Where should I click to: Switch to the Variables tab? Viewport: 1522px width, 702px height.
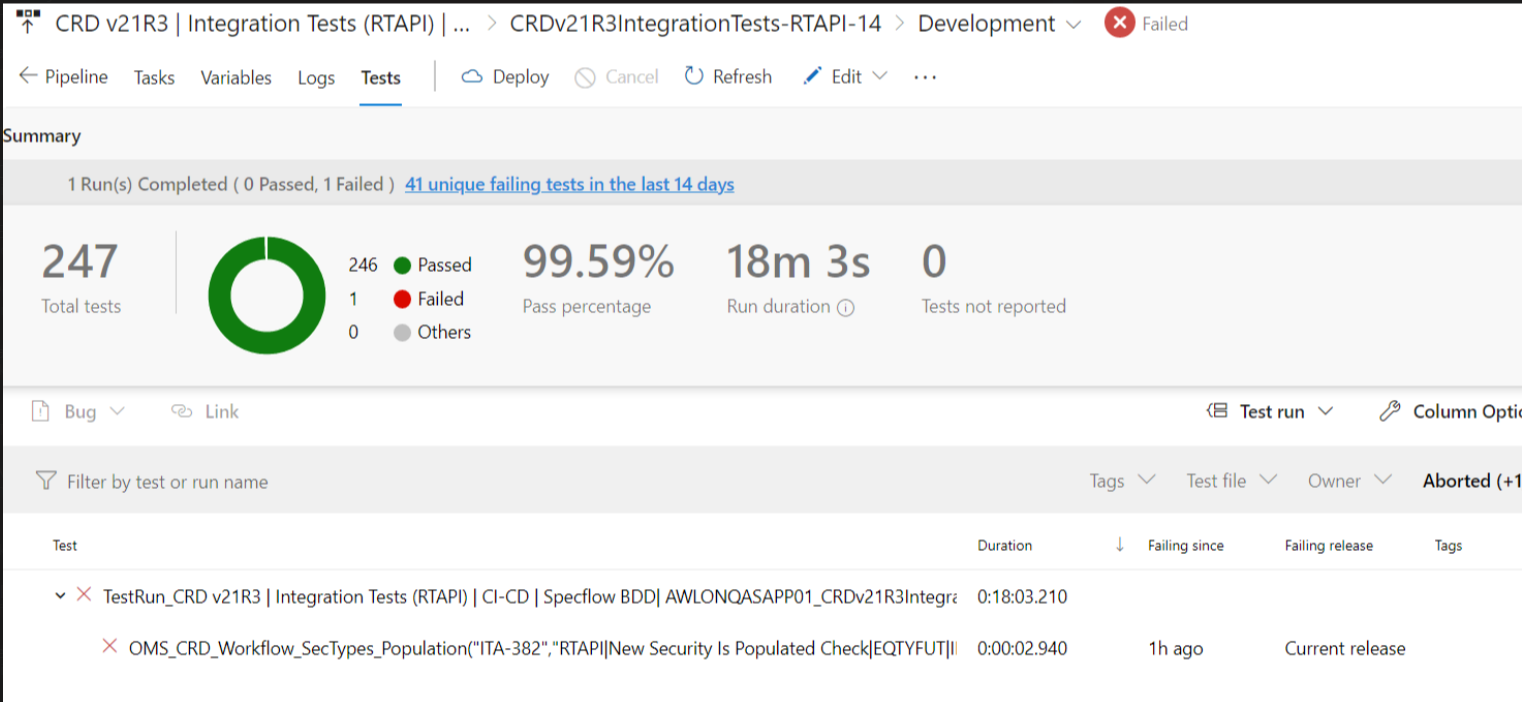236,78
